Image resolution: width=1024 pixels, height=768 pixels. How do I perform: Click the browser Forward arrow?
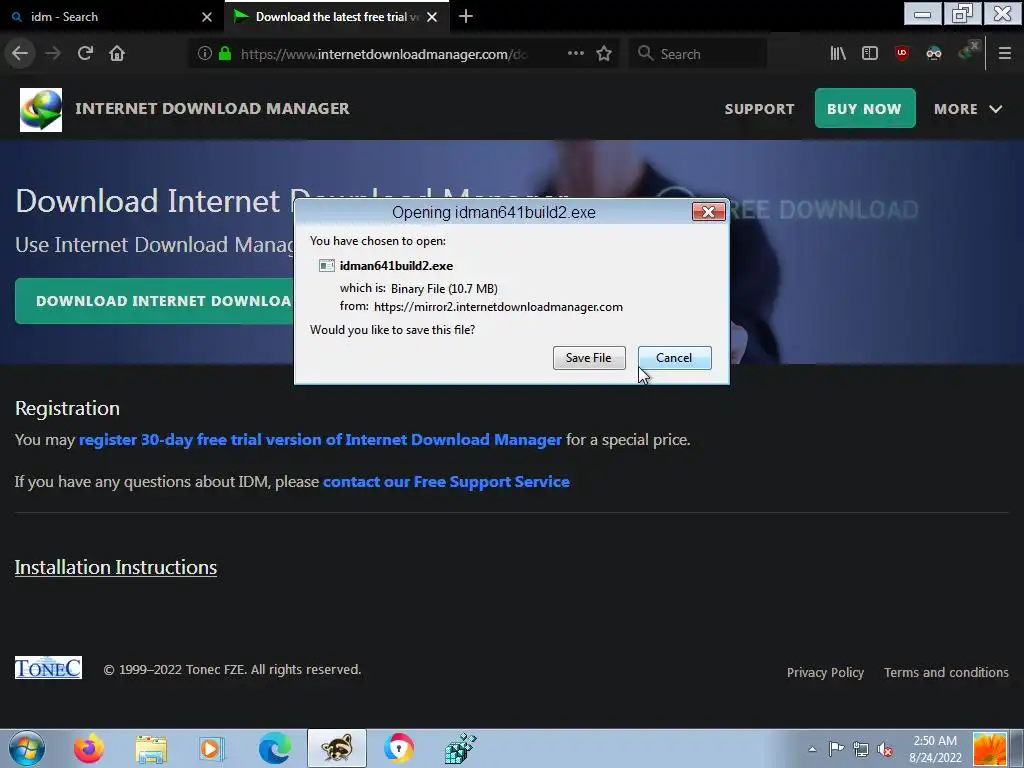53,54
